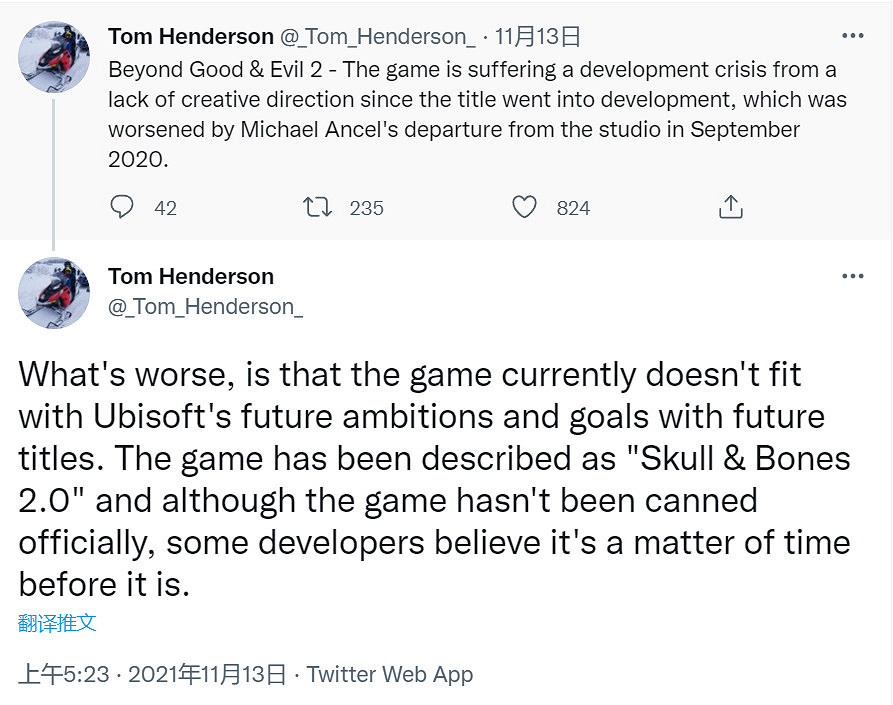Click the @_Tom_Henderson_ handle in the first tweet header

pyautogui.click(x=378, y=37)
